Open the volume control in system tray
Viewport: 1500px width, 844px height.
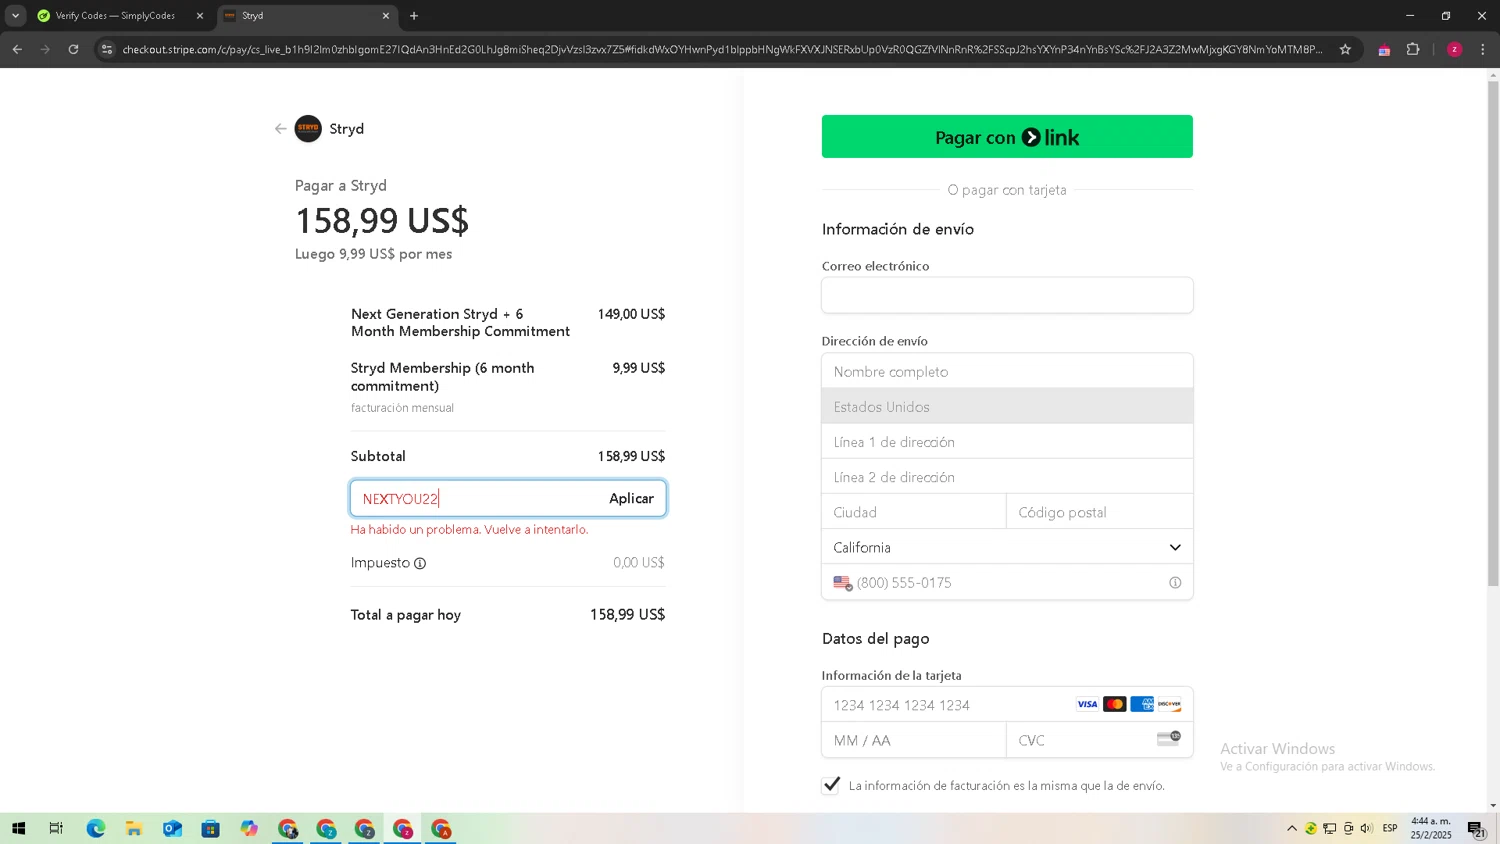(1366, 828)
